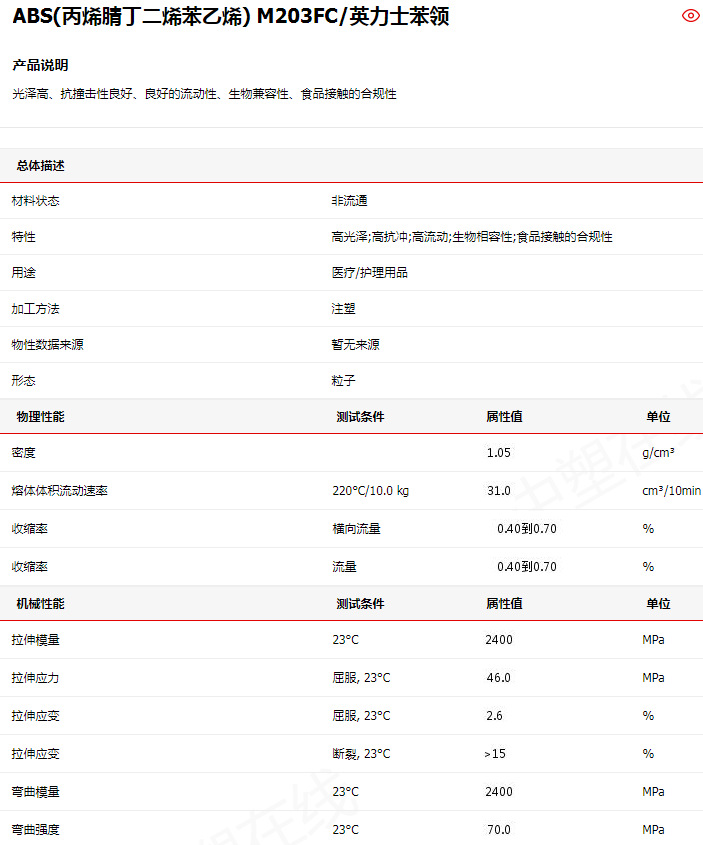Select the value 注塑

[344, 309]
